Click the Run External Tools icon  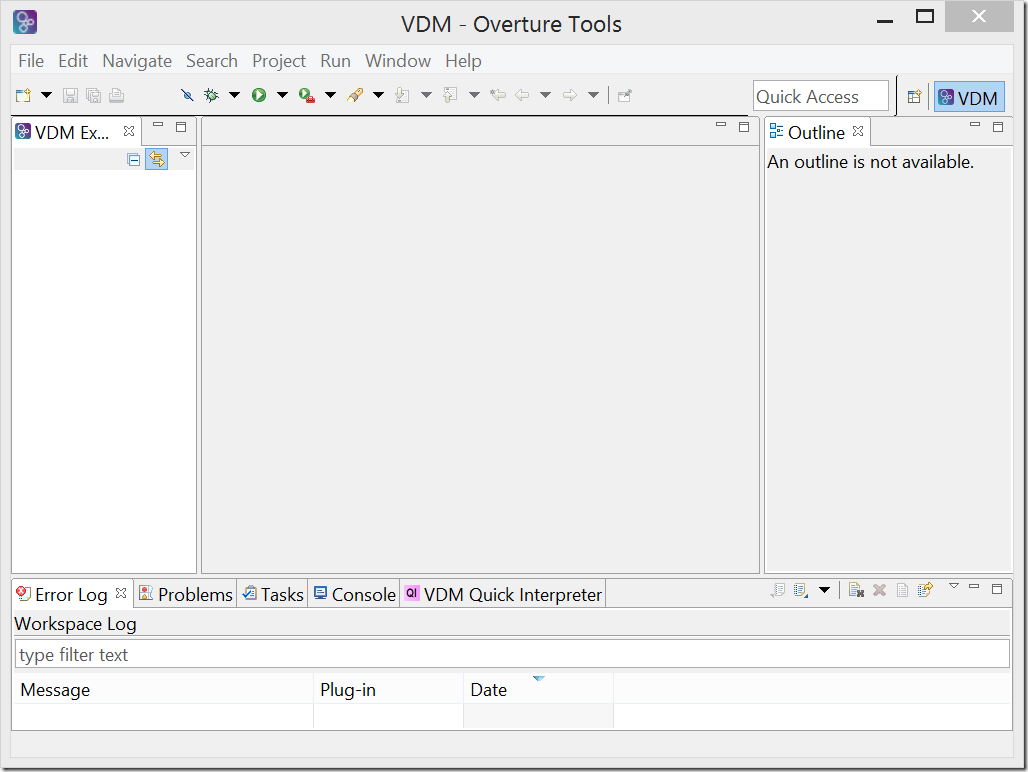[307, 96]
